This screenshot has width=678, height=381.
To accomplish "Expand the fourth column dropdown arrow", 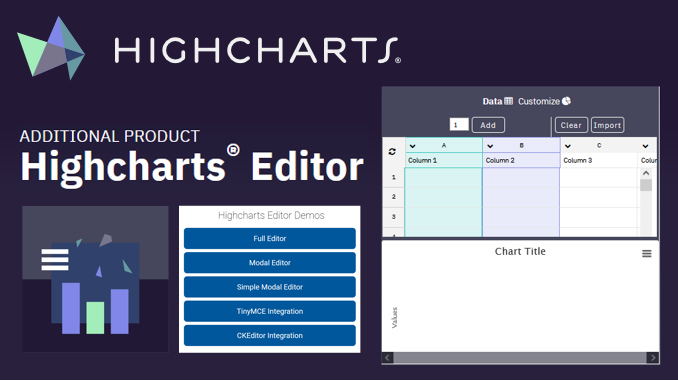I will pos(645,146).
